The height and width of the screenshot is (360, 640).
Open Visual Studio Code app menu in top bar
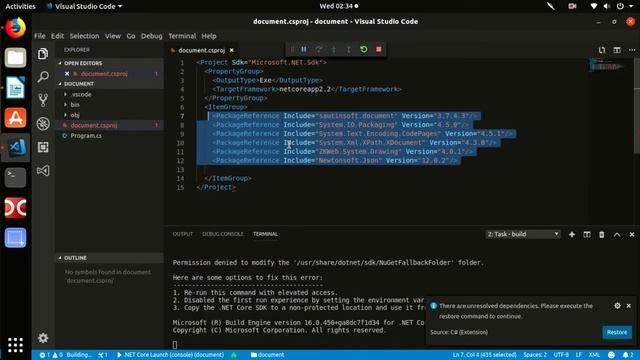tap(84, 6)
